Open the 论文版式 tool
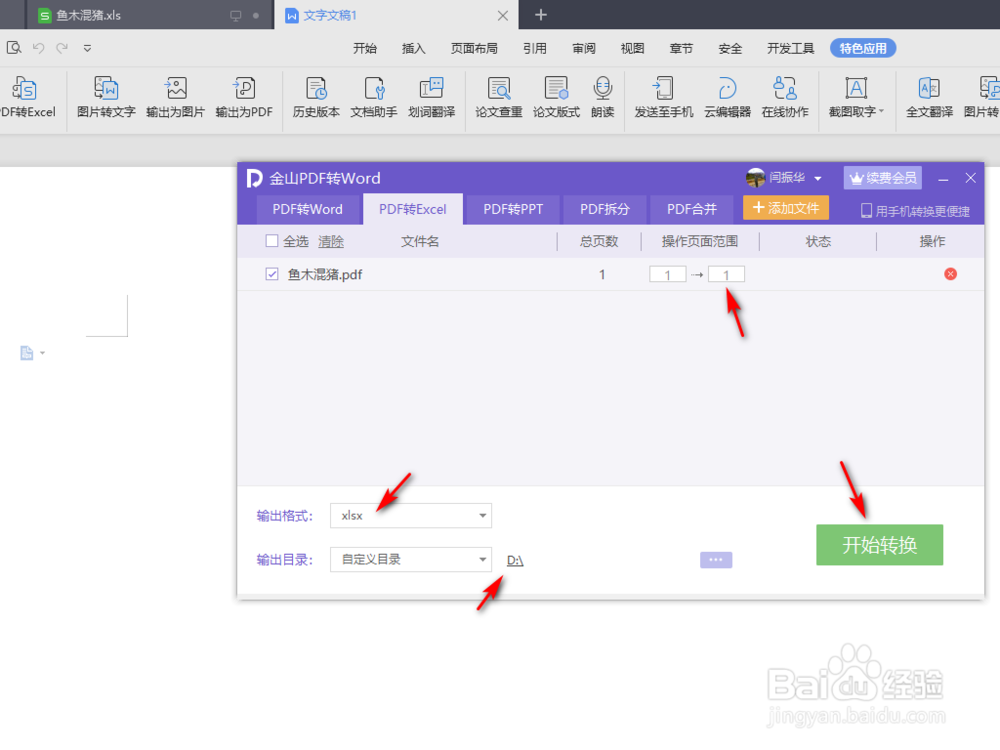Screen dimensions: 1000x750 (x=556, y=97)
